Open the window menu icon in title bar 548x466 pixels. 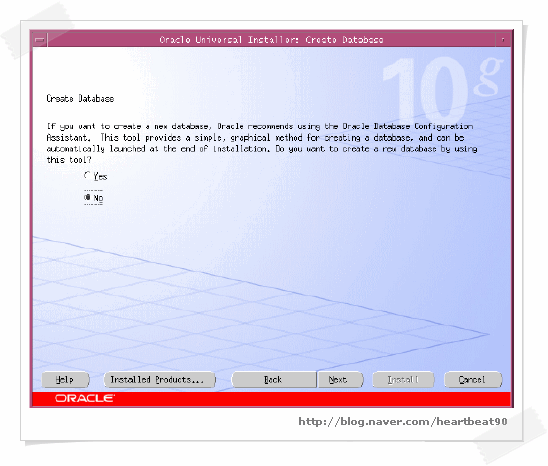pos(40,40)
